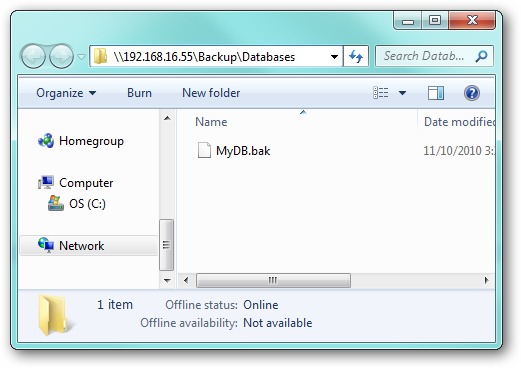Image resolution: width=521 pixels, height=368 pixels.
Task: Click the OS (C:) drive icon
Action: [x=55, y=203]
